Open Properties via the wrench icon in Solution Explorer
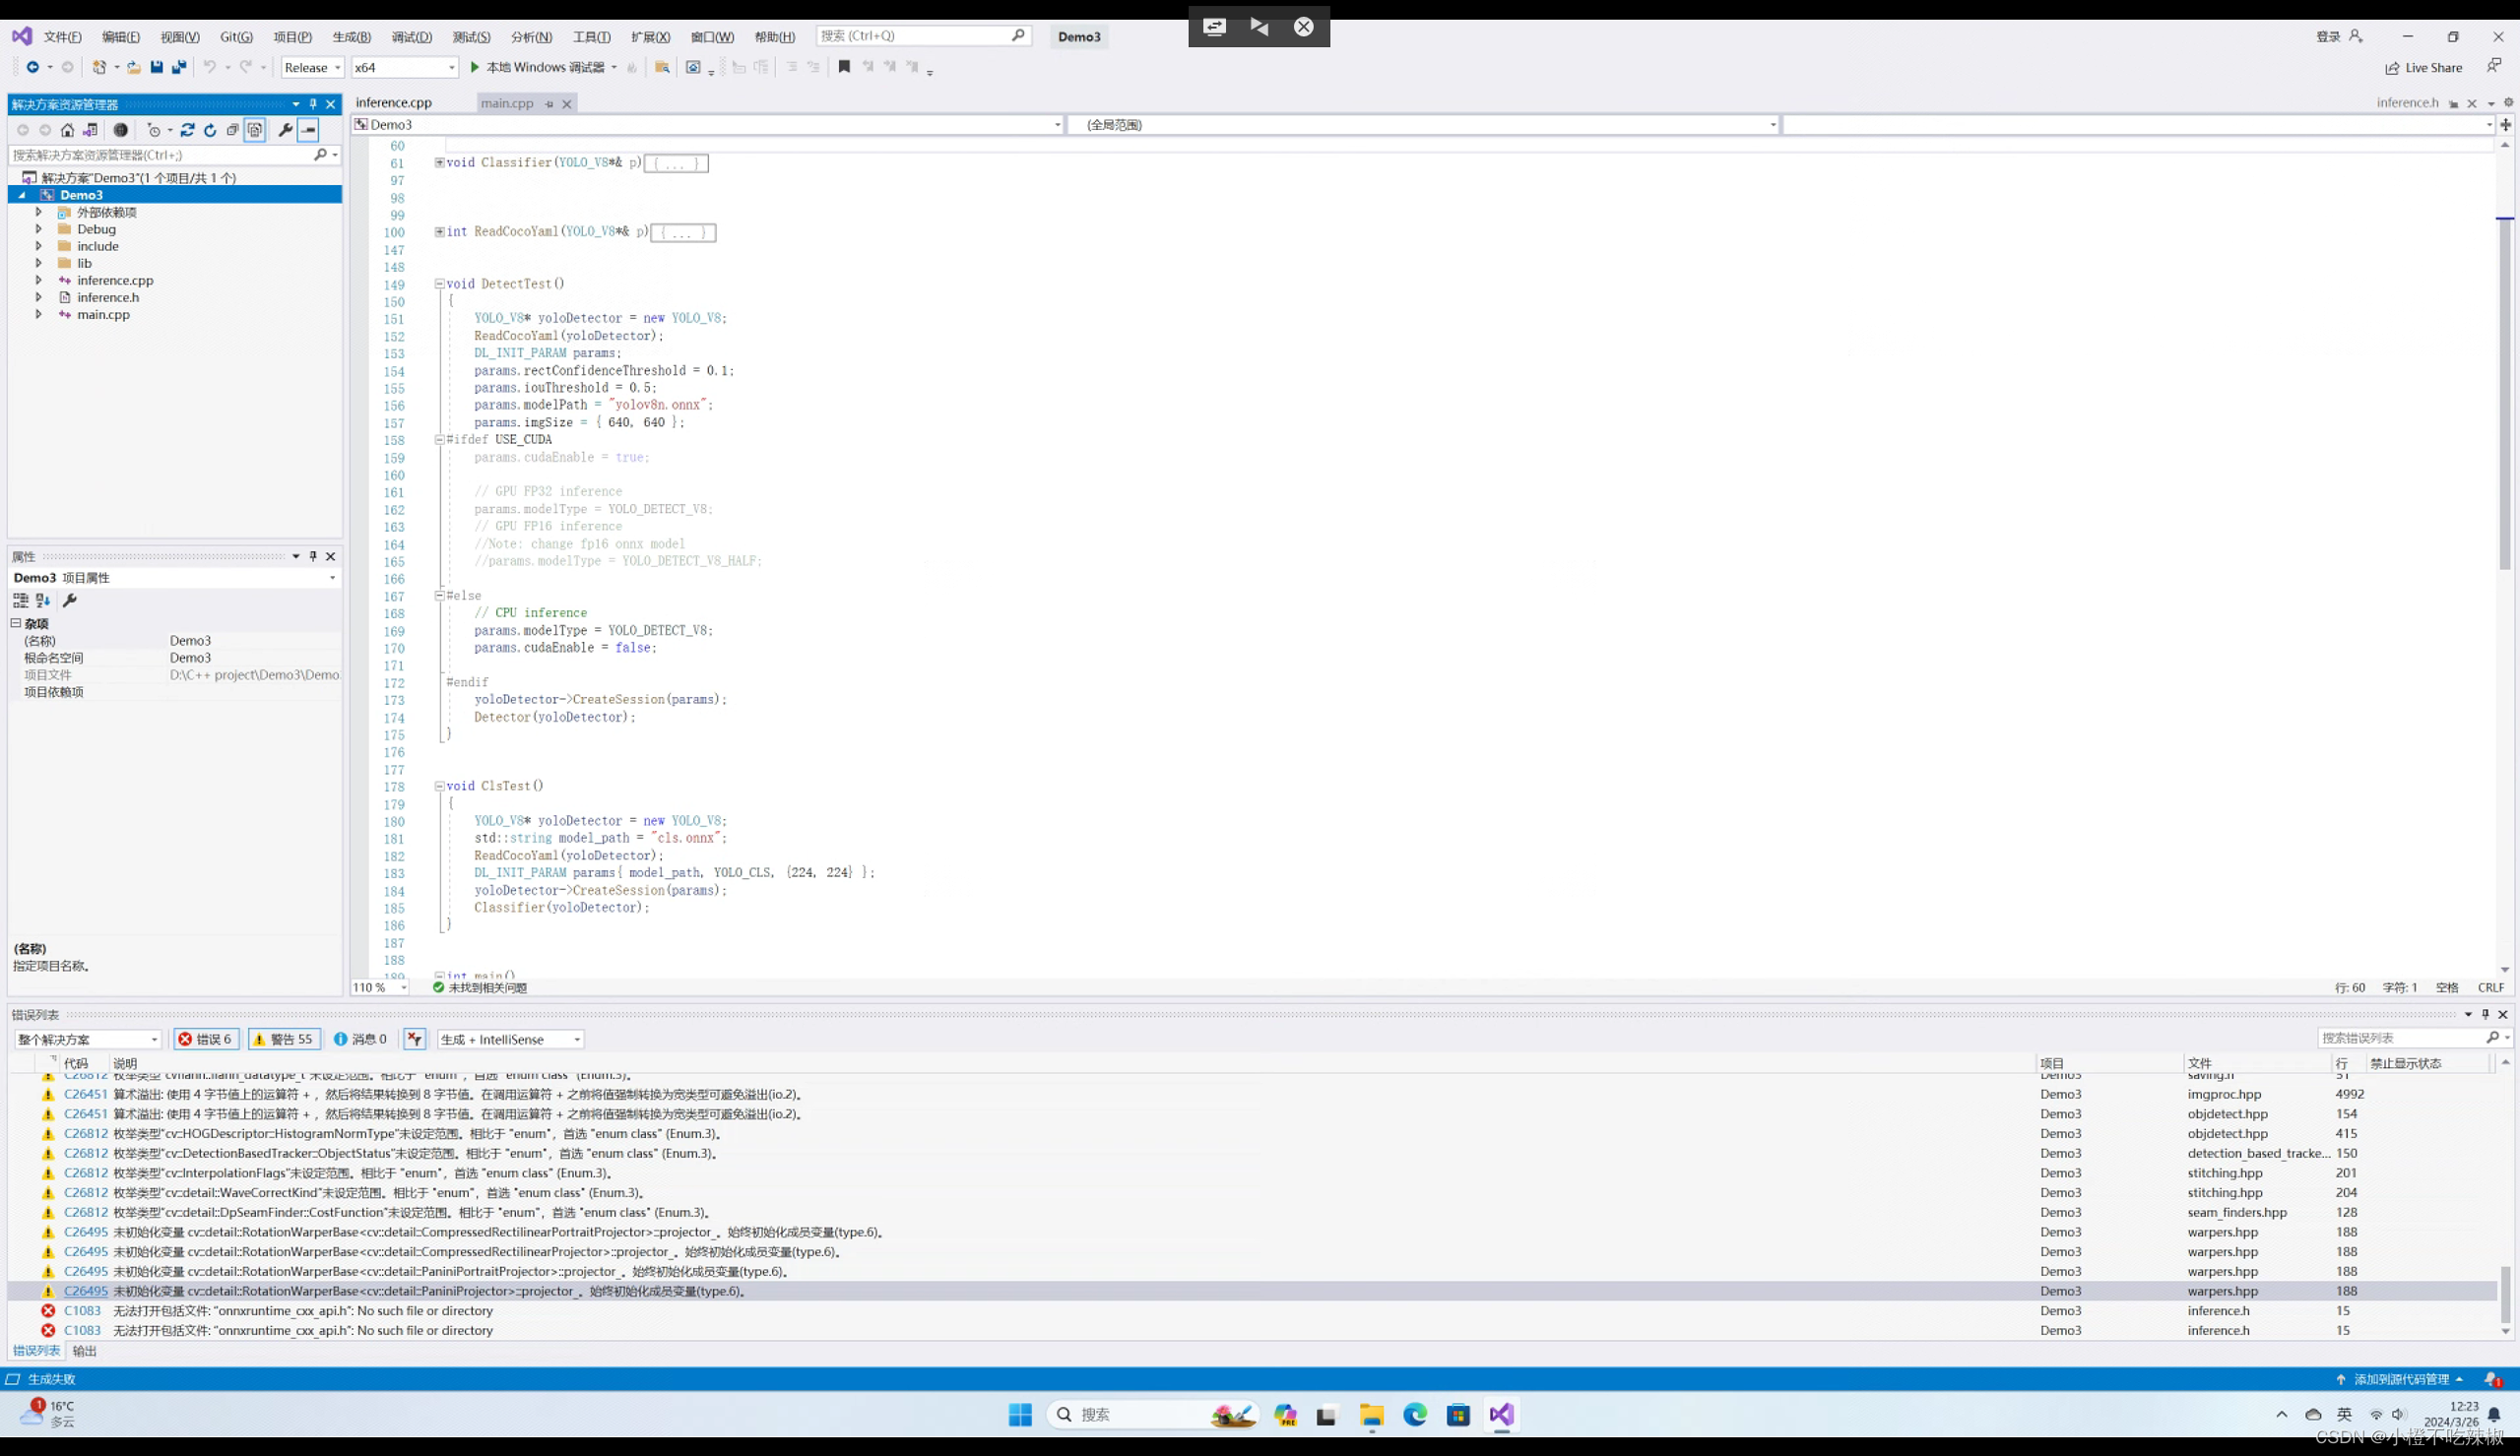The height and width of the screenshot is (1456, 2520). pyautogui.click(x=285, y=130)
